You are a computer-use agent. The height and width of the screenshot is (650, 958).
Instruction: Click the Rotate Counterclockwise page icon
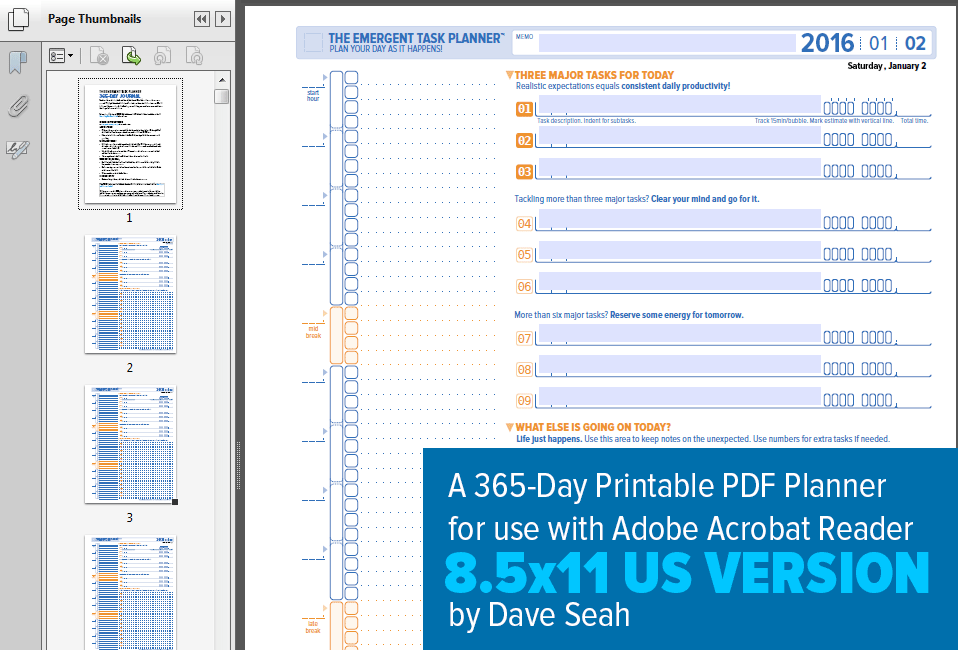coord(163,56)
